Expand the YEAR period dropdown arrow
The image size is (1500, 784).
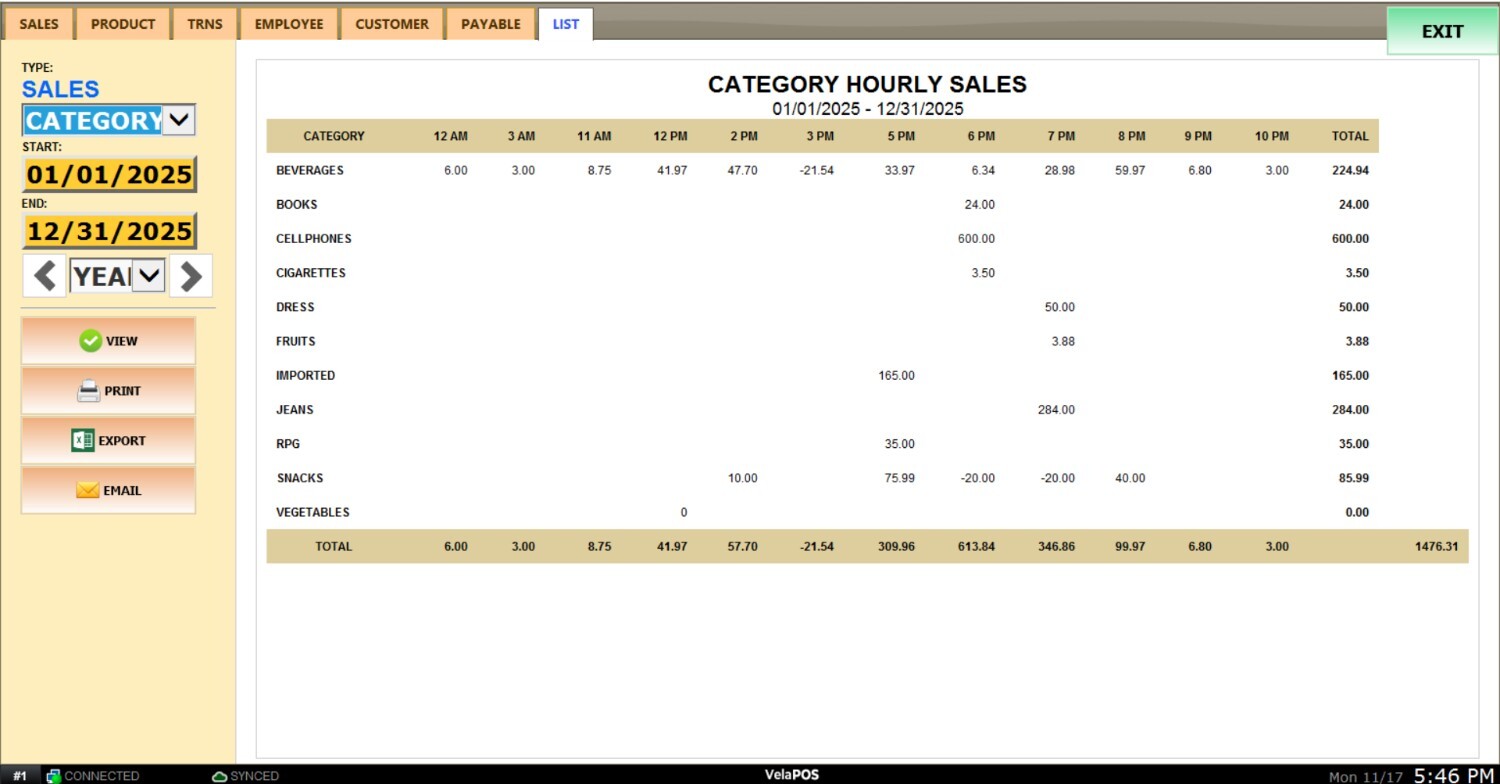[148, 276]
